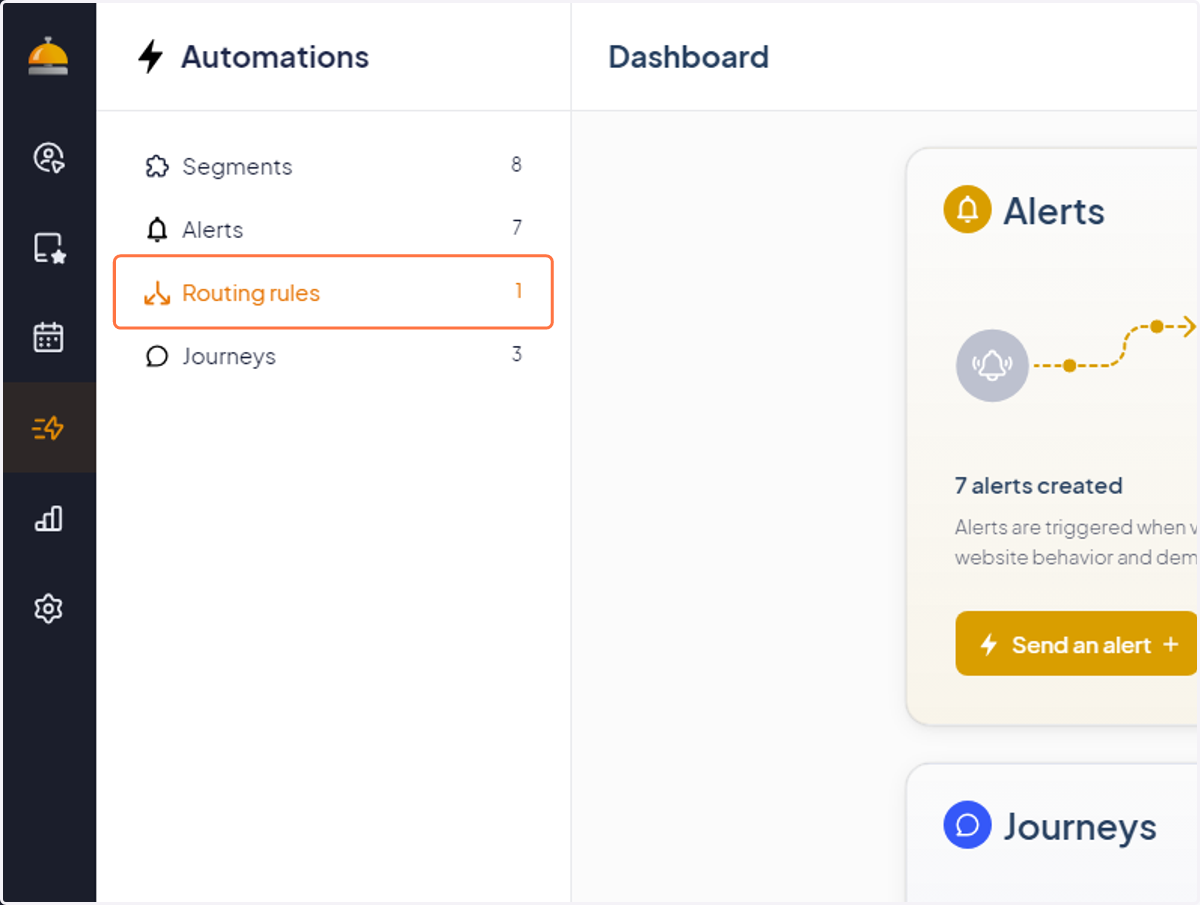This screenshot has height=905, width=1200.
Task: Click the Dashboard page title
Action: (689, 57)
